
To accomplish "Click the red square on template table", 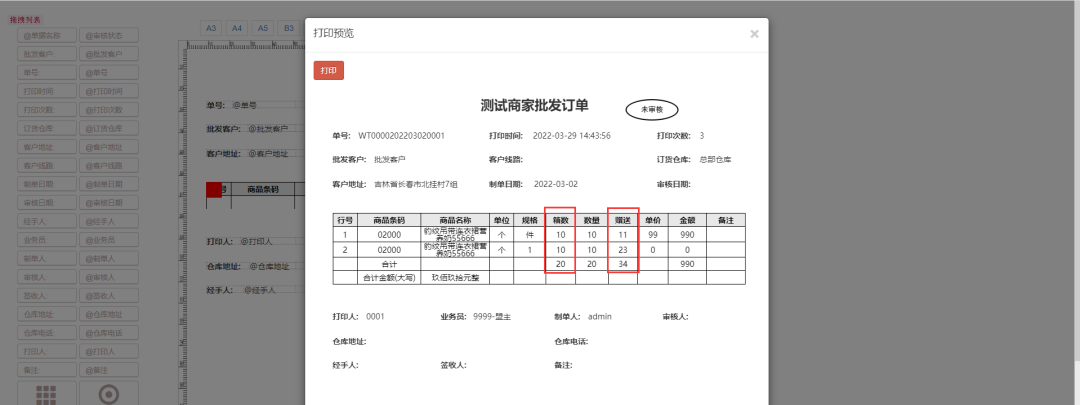I will coord(213,189).
